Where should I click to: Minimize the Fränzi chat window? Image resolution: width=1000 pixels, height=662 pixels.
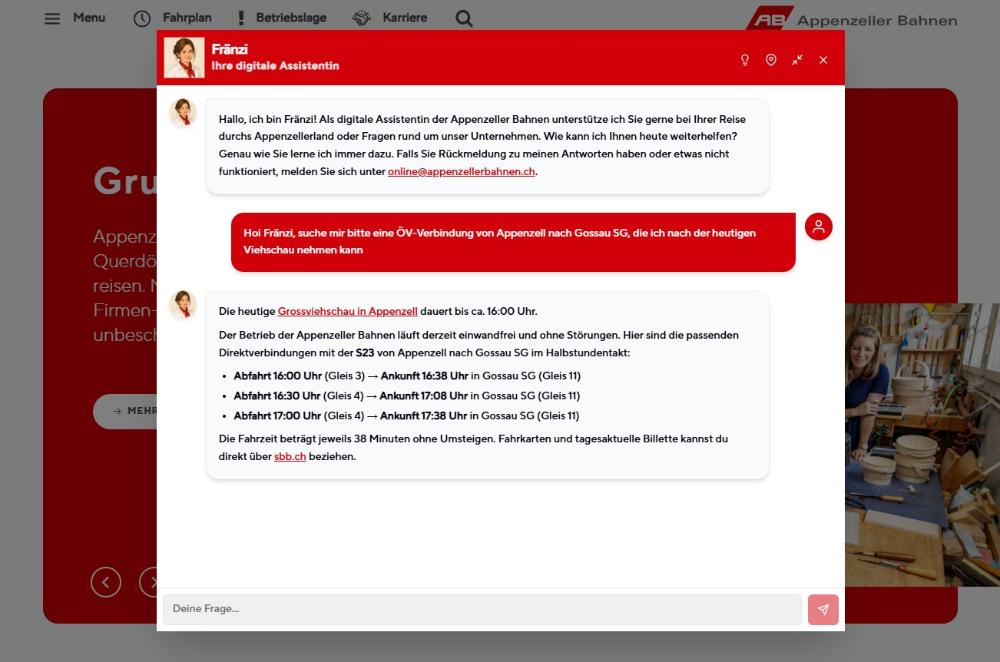pos(797,60)
